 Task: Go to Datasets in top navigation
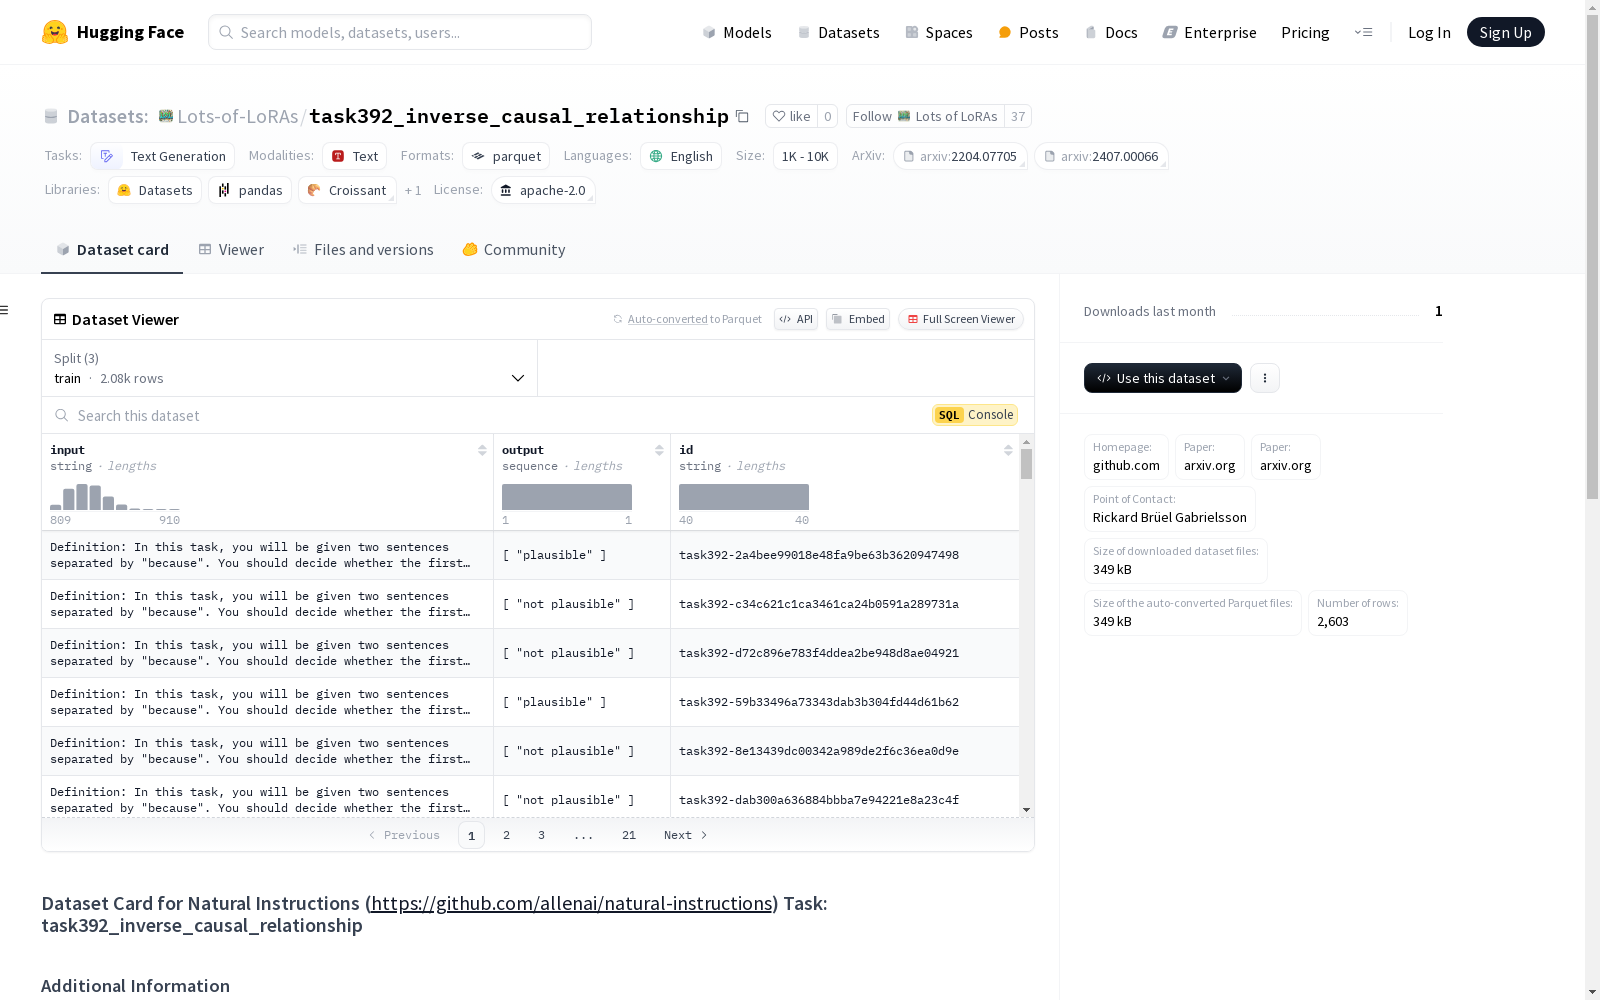838,32
